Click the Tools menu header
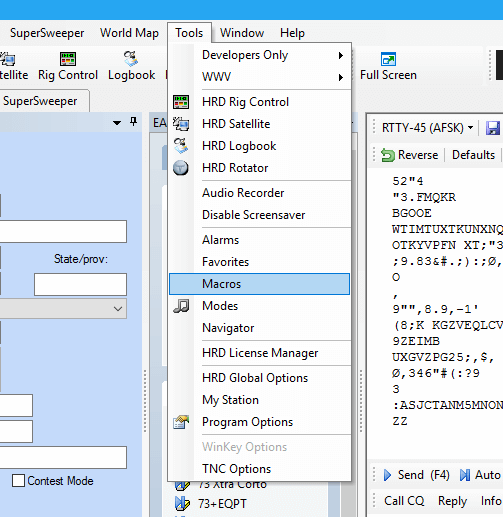This screenshot has width=503, height=517. 189,33
